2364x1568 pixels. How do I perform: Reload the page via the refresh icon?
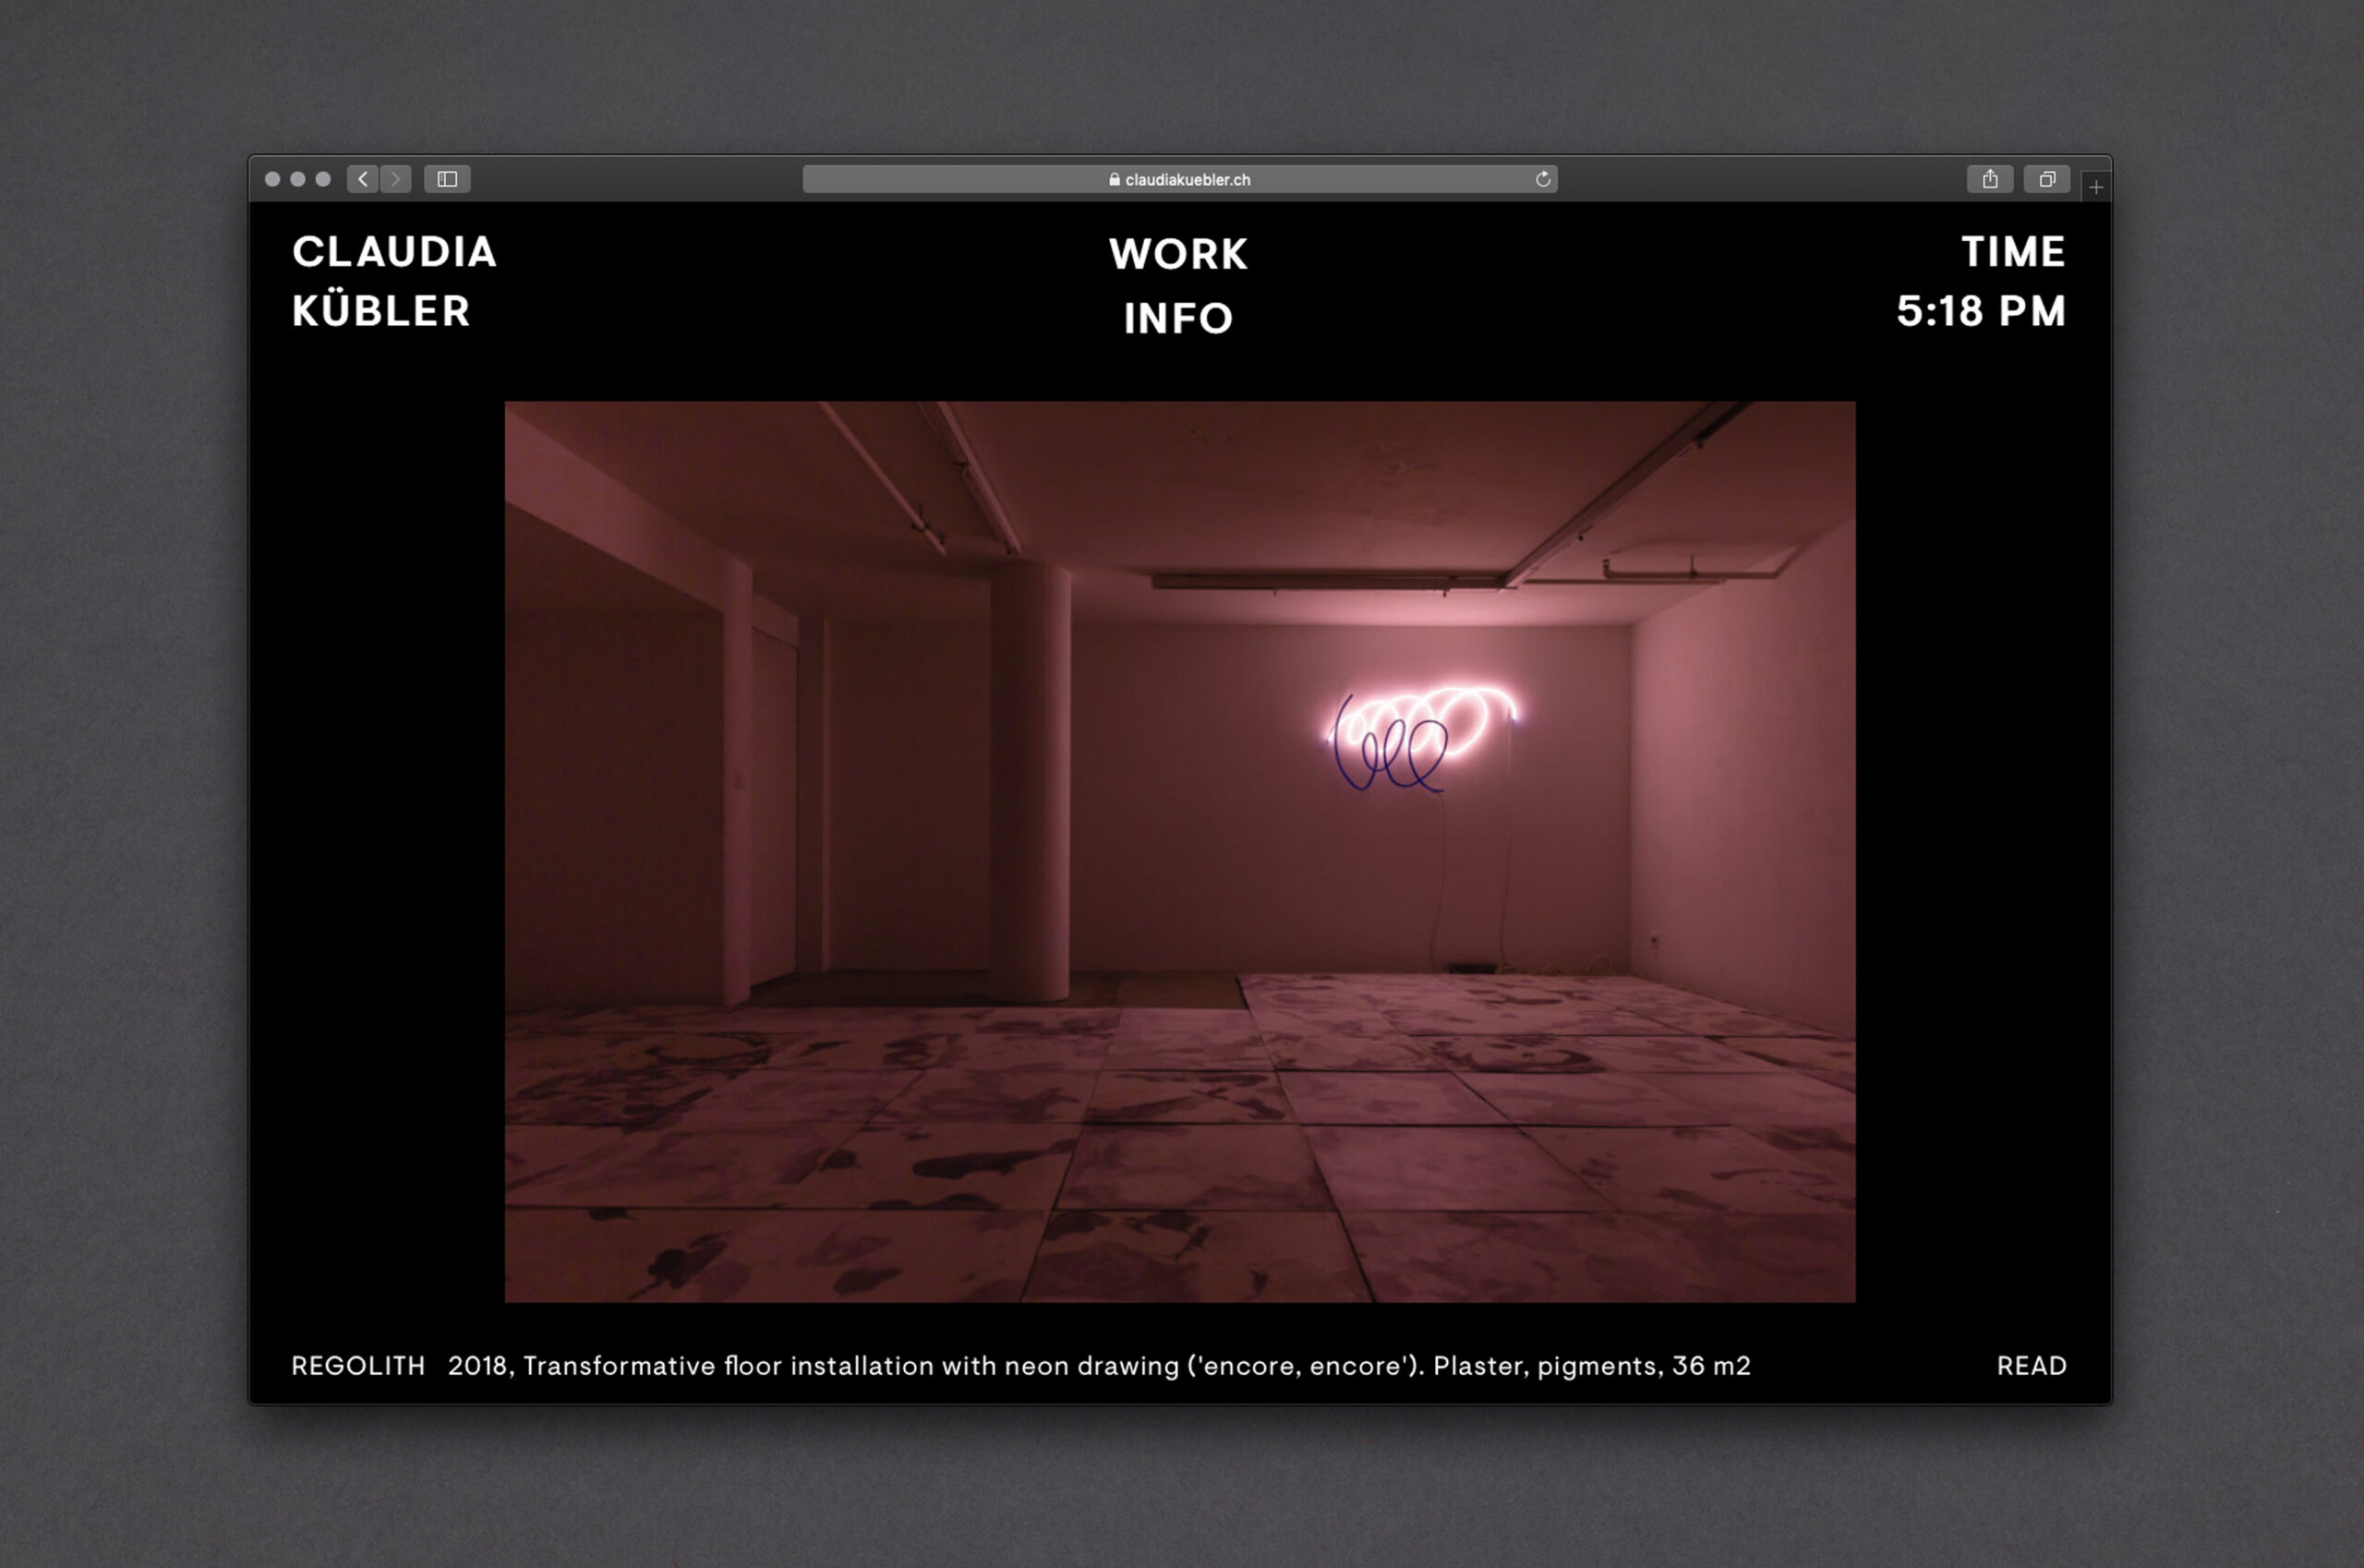pos(1543,179)
